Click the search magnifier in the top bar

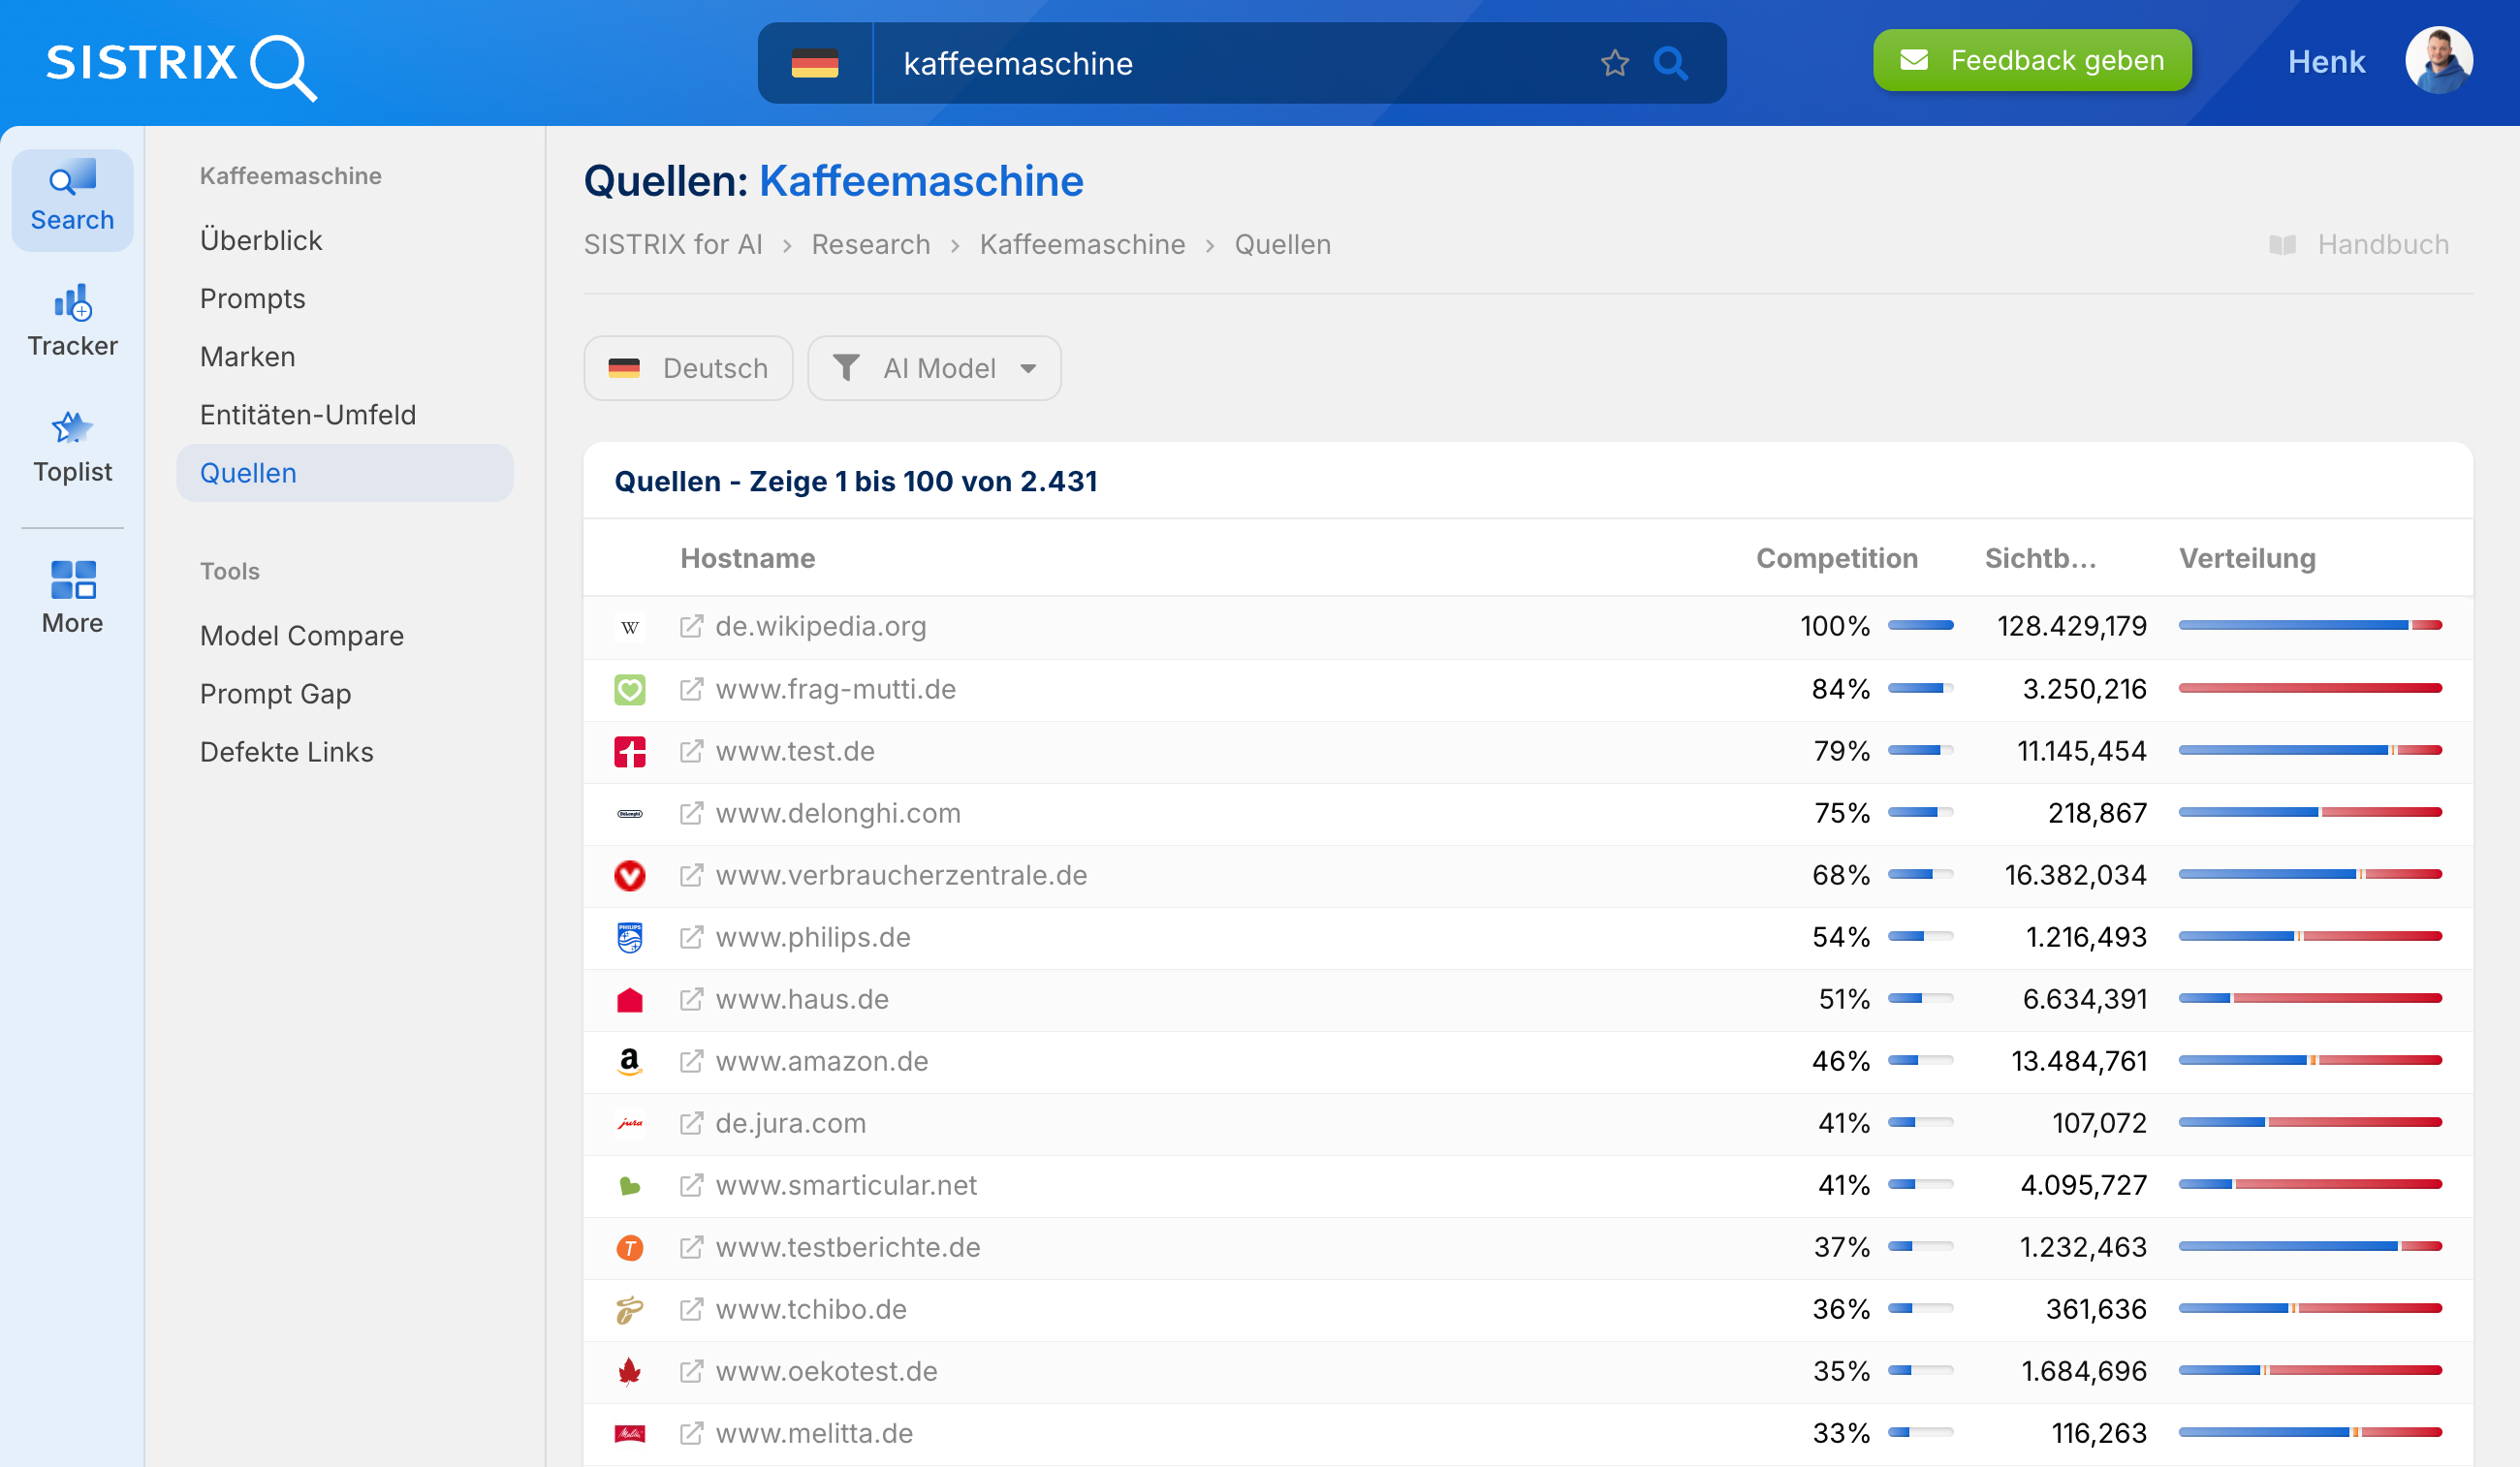click(1671, 63)
